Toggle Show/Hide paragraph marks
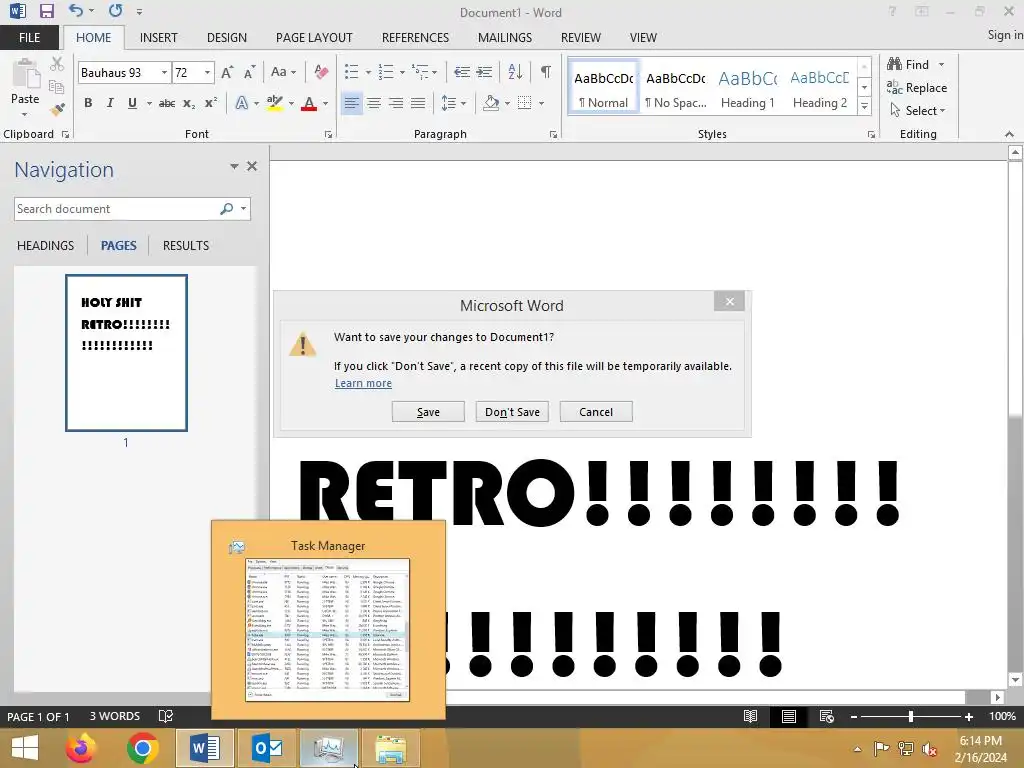The width and height of the screenshot is (1024, 768). (x=546, y=72)
